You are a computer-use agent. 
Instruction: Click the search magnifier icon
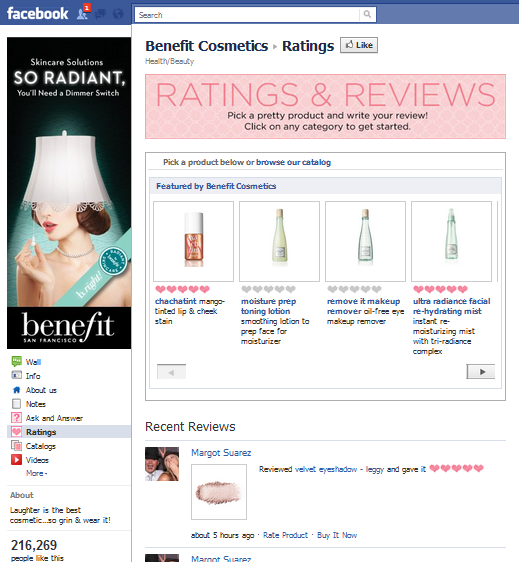point(367,14)
